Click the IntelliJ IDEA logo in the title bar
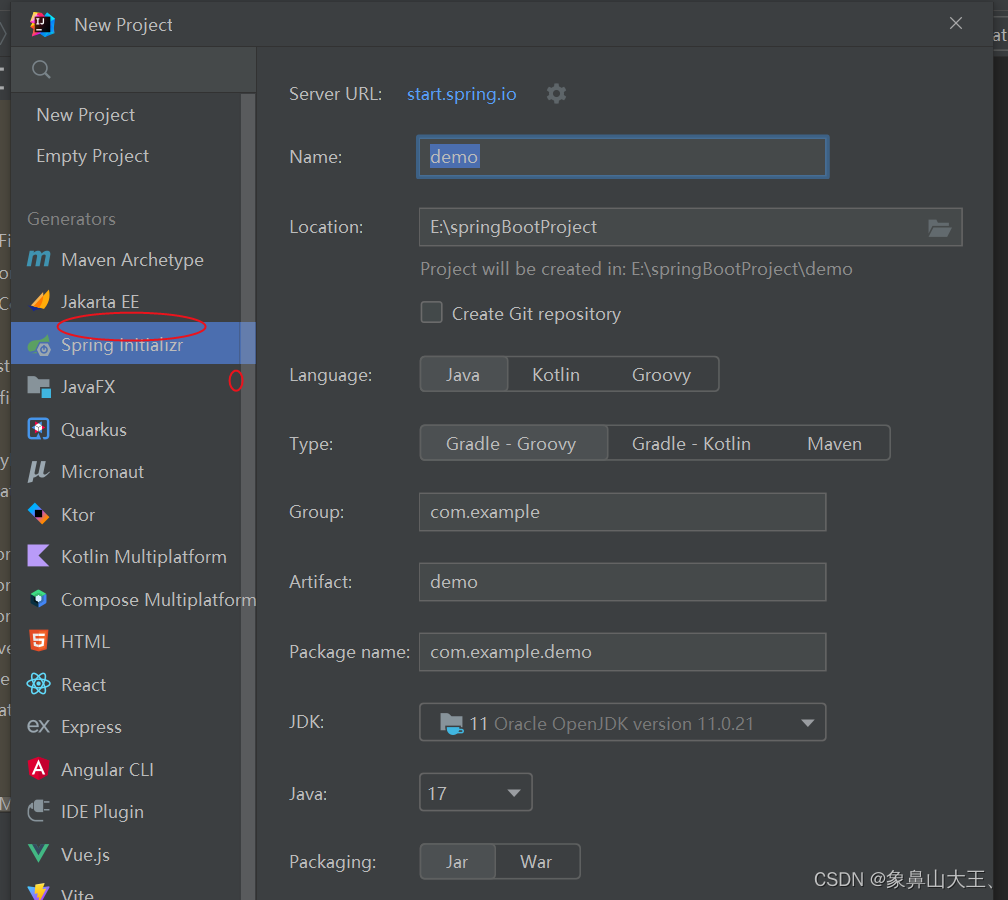1008x900 pixels. point(42,24)
